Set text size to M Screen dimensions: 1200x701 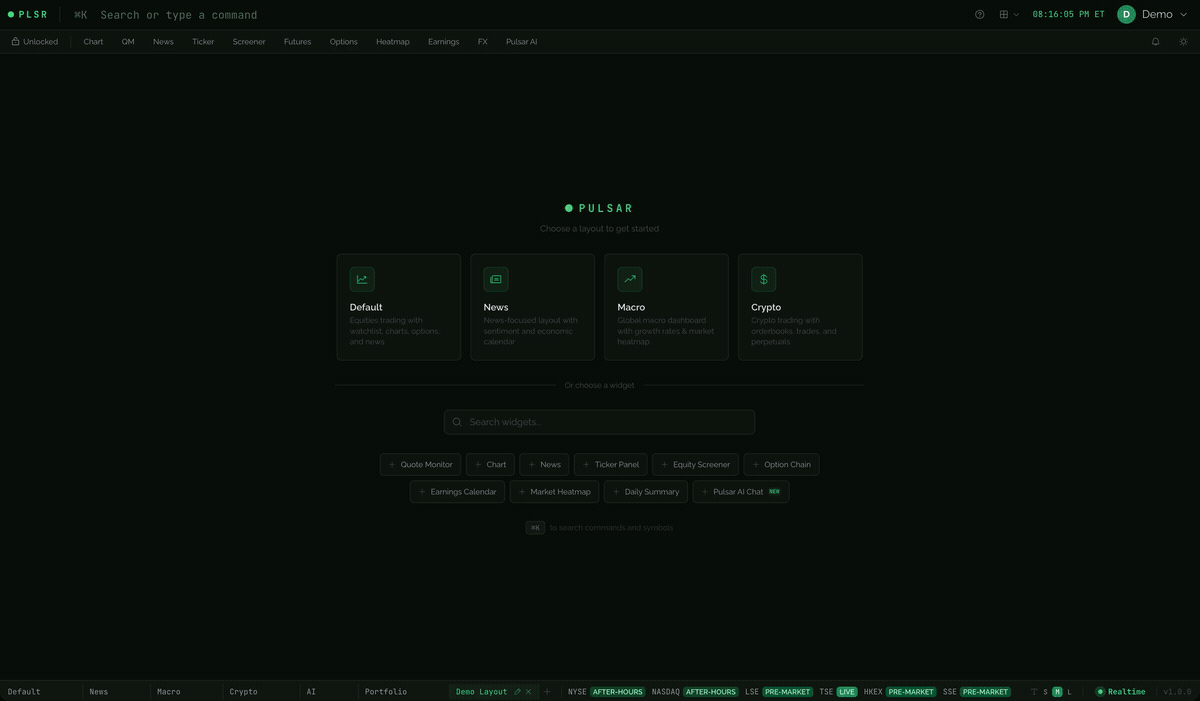click(1057, 692)
